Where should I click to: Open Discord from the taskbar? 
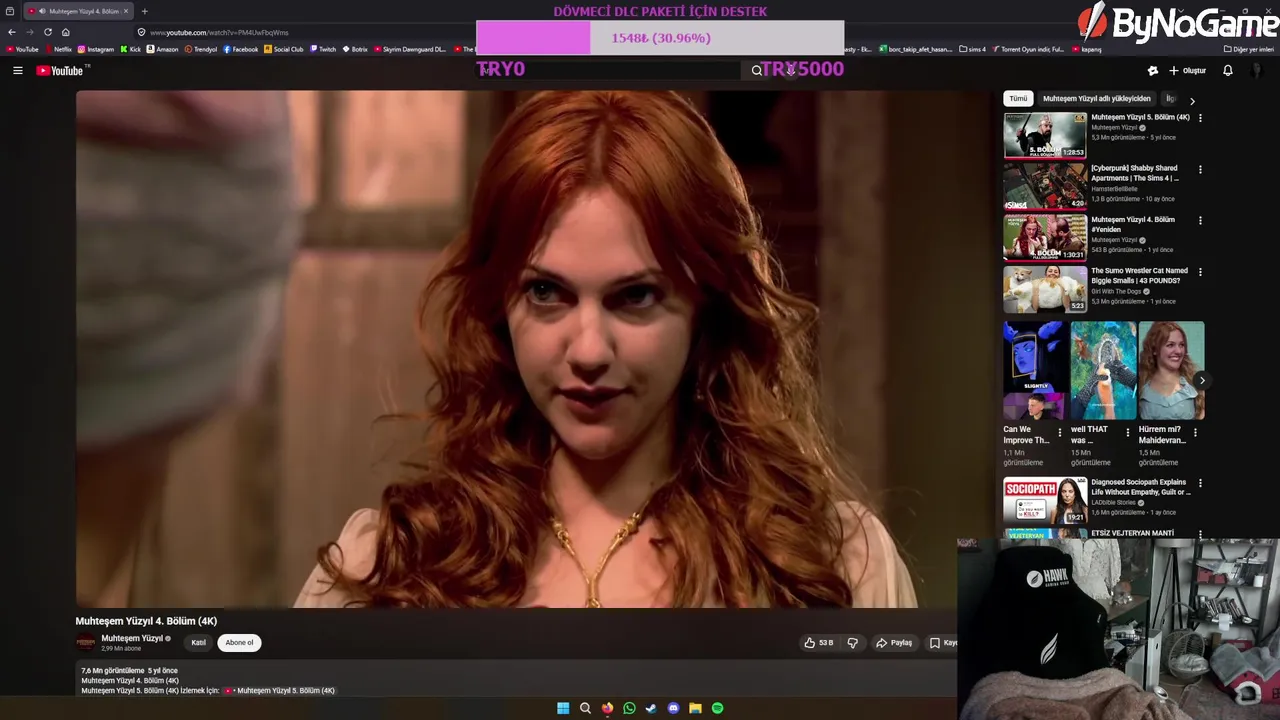(x=673, y=708)
